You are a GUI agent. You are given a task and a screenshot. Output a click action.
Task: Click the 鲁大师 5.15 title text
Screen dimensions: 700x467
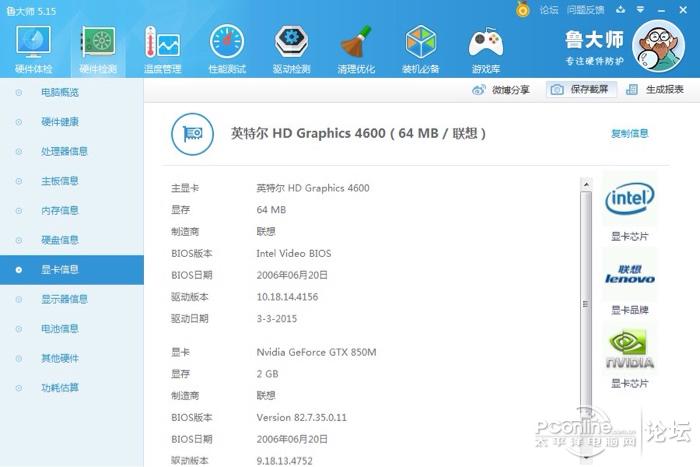(x=32, y=11)
